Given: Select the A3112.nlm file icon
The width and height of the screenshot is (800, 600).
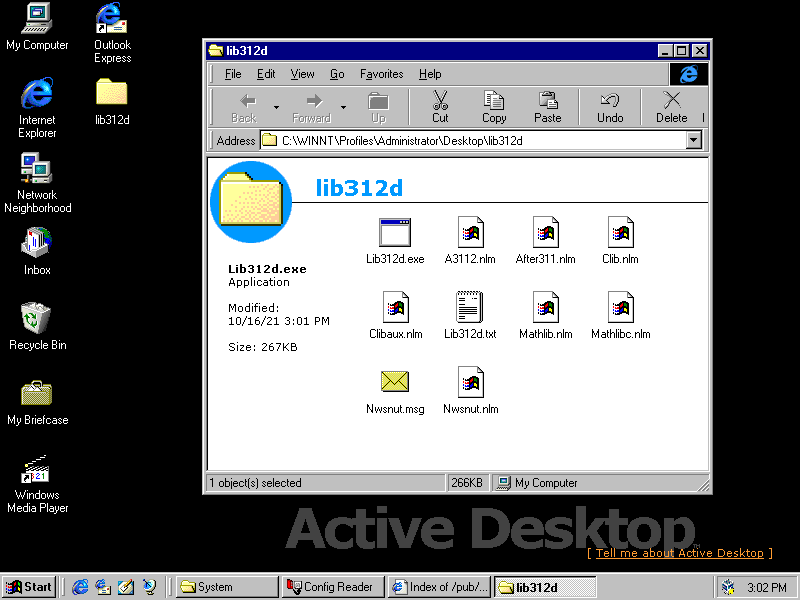Looking at the screenshot, I should pos(470,241).
